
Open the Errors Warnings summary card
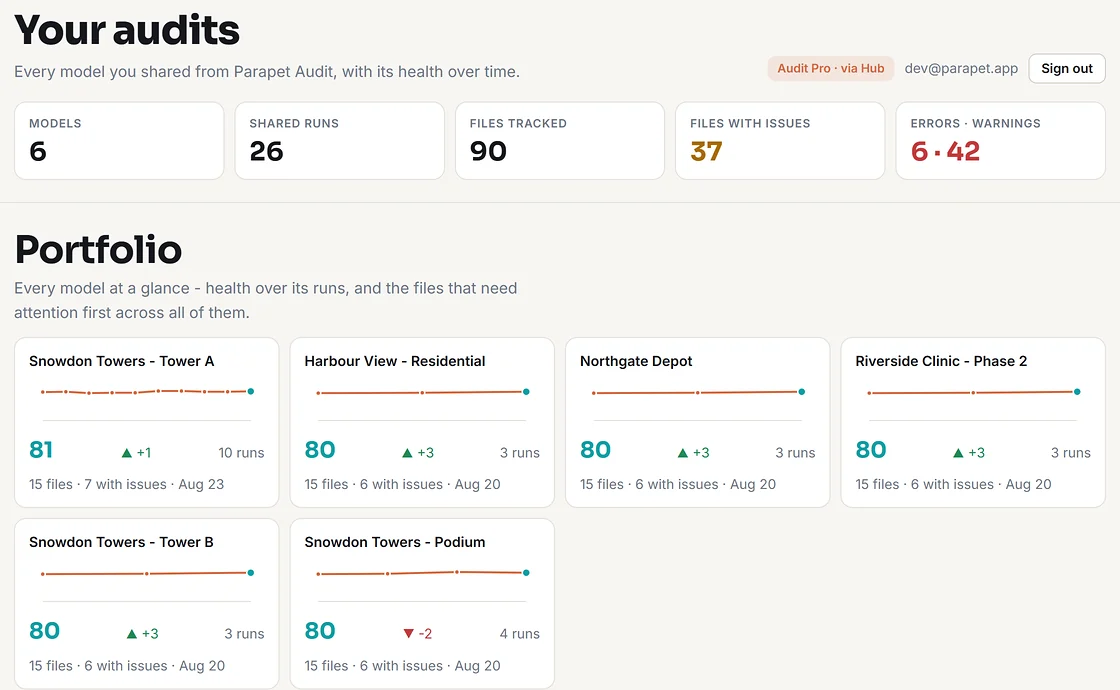tap(1001, 141)
